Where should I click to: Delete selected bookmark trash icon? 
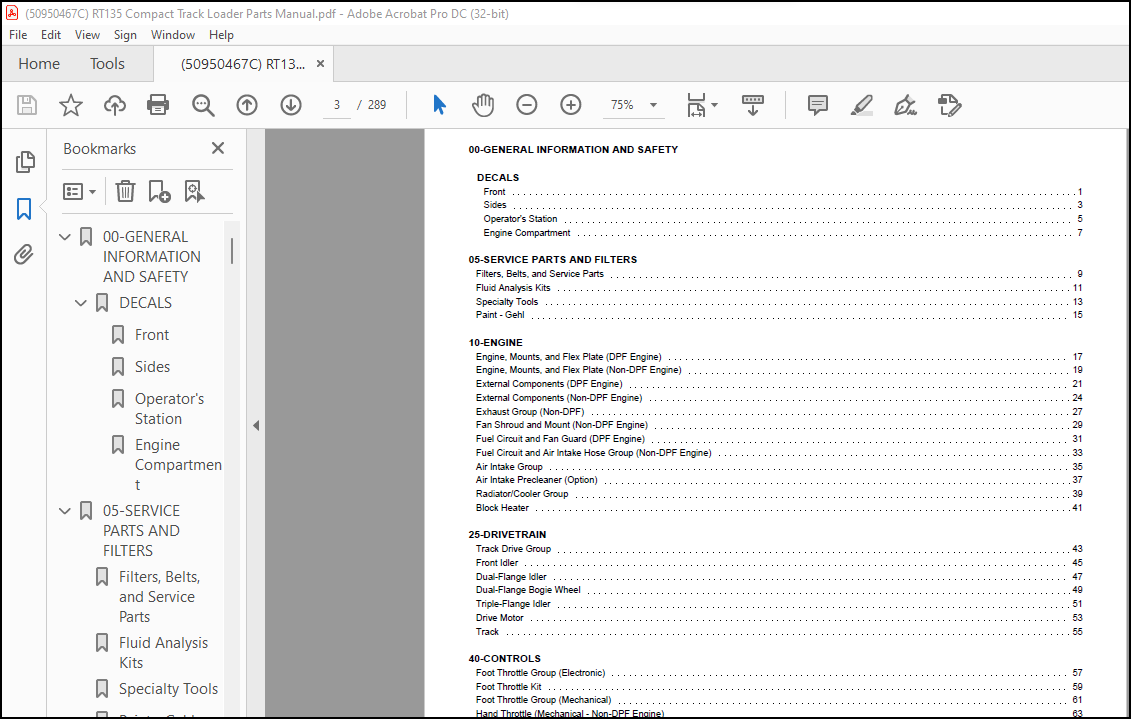(x=125, y=191)
